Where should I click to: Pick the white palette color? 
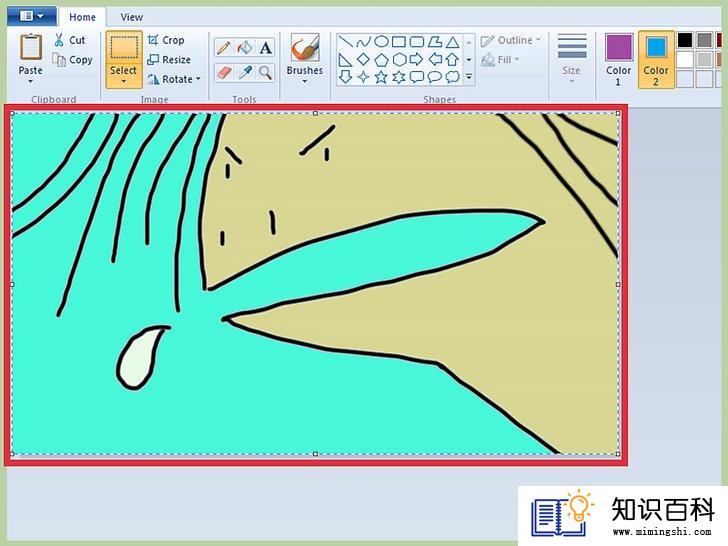coord(685,59)
